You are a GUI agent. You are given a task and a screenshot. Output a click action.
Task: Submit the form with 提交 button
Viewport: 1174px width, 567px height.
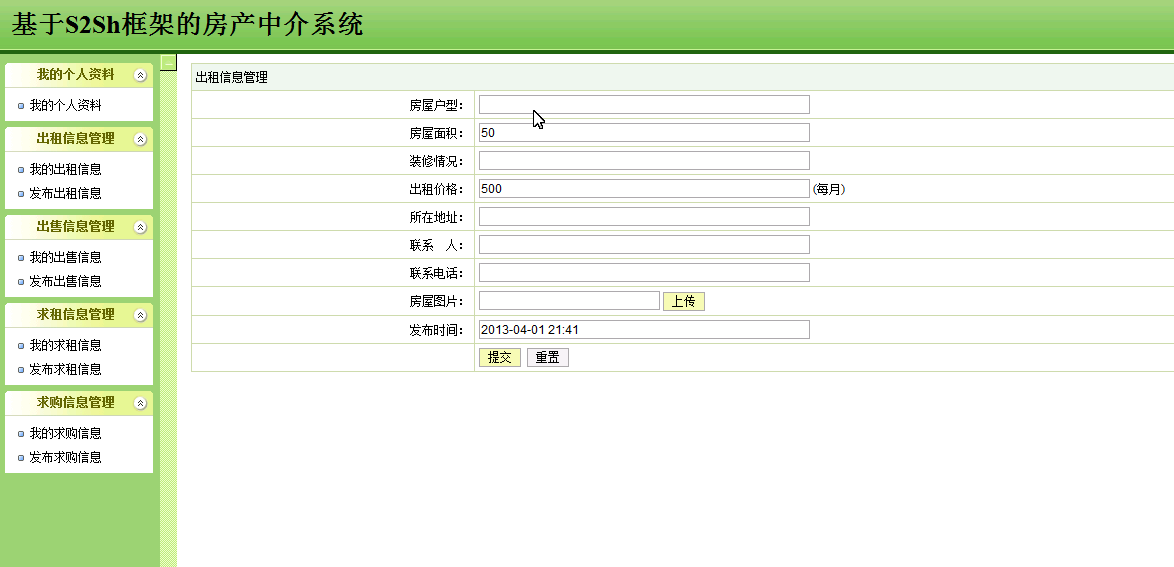(499, 358)
